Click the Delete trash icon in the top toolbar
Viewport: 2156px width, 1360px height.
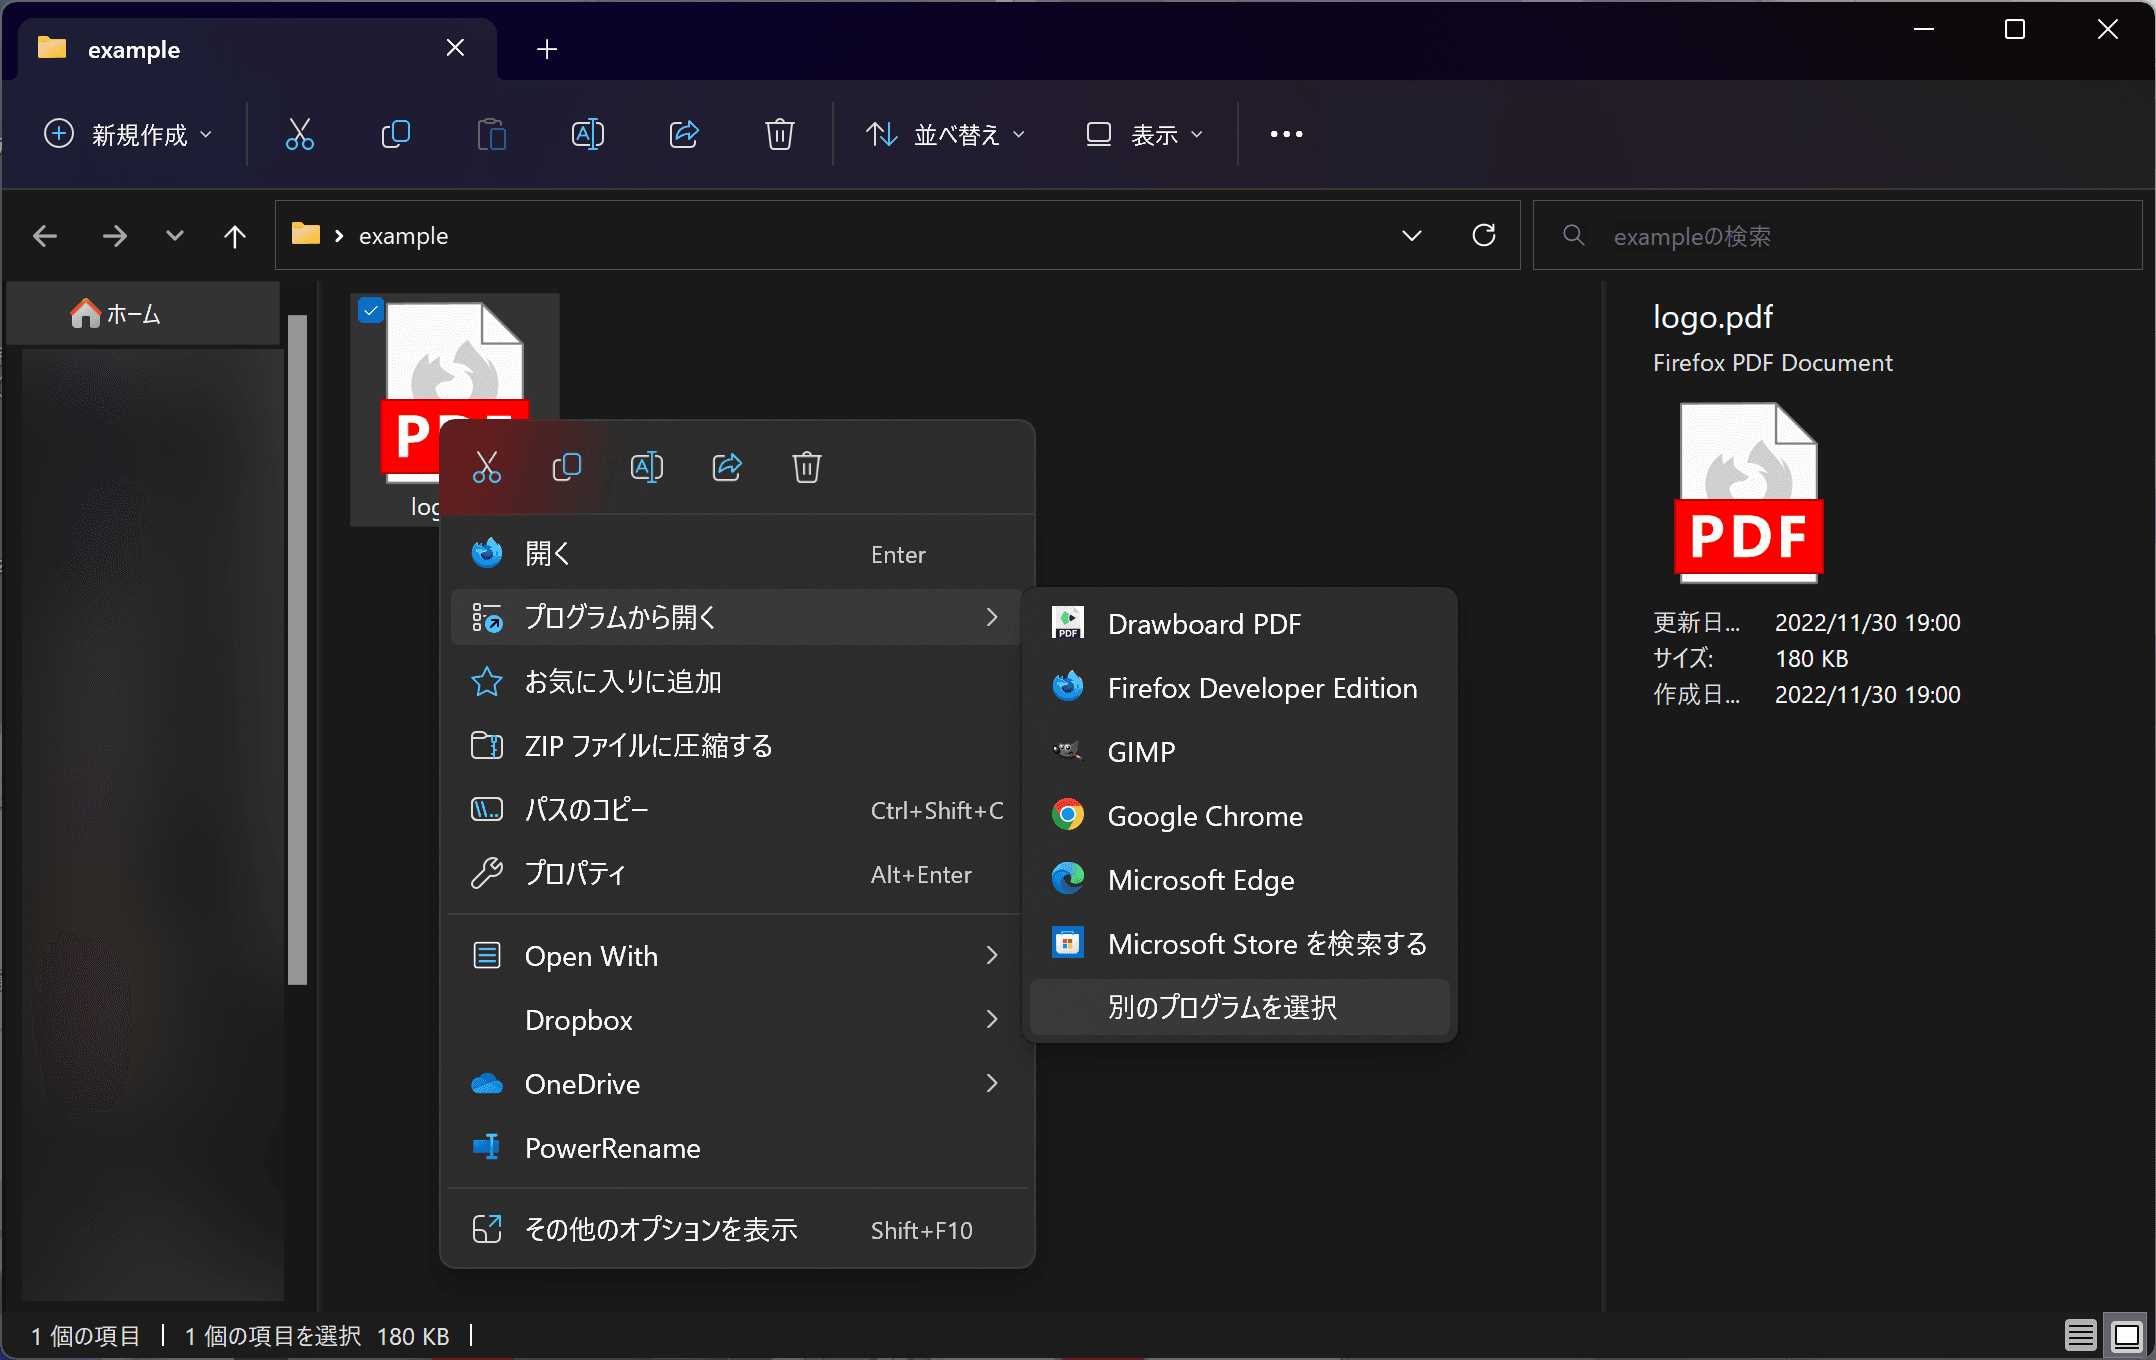point(779,134)
